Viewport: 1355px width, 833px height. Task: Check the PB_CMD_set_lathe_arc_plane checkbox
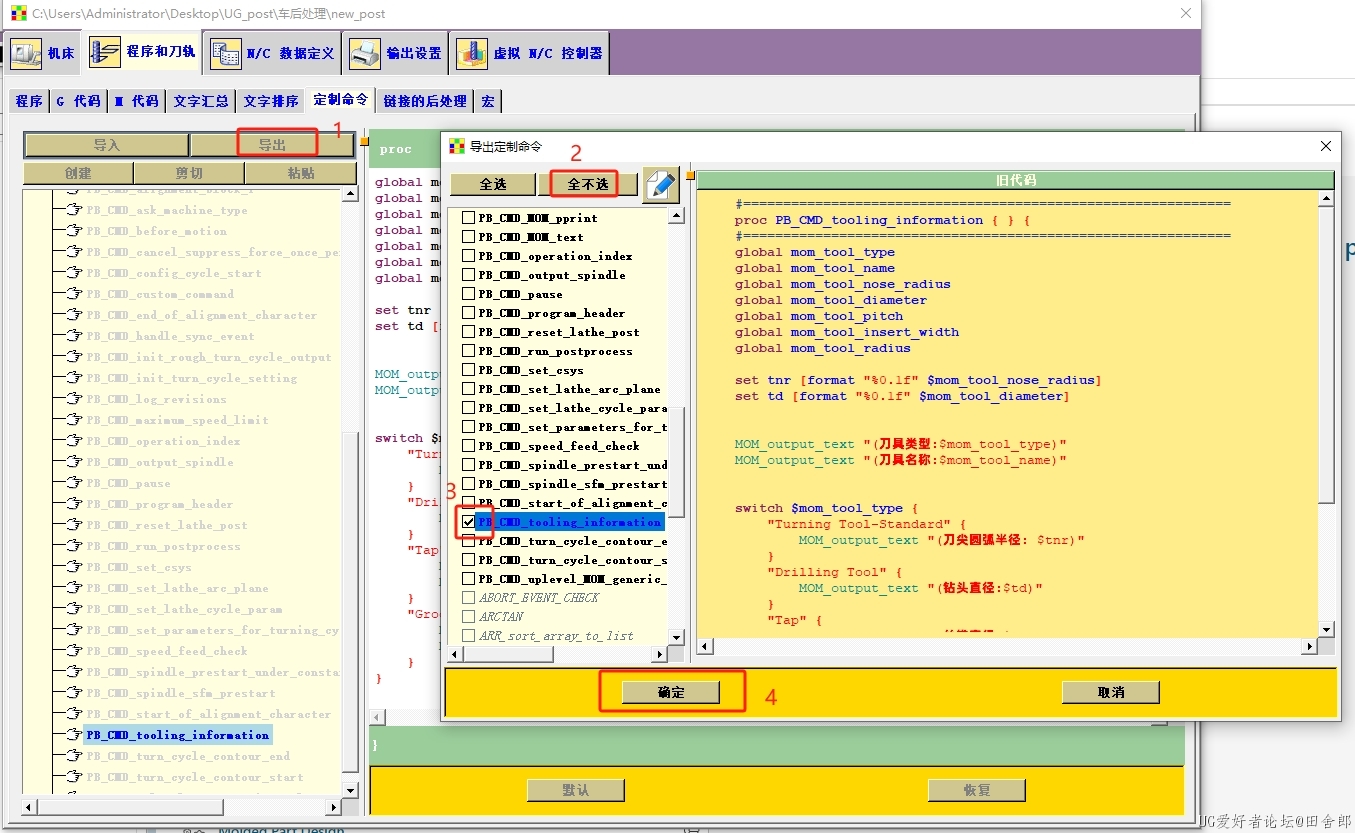pyautogui.click(x=468, y=389)
